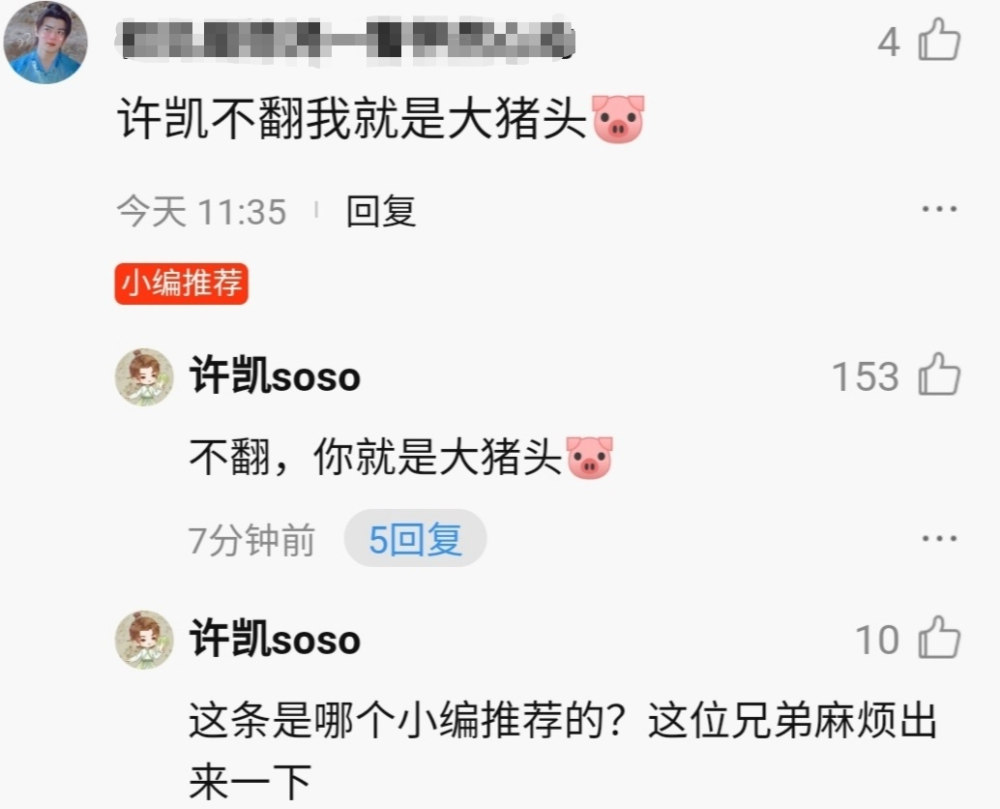Open 许凯soso profile name above 这条是哪个 comment

pyautogui.click(x=275, y=639)
